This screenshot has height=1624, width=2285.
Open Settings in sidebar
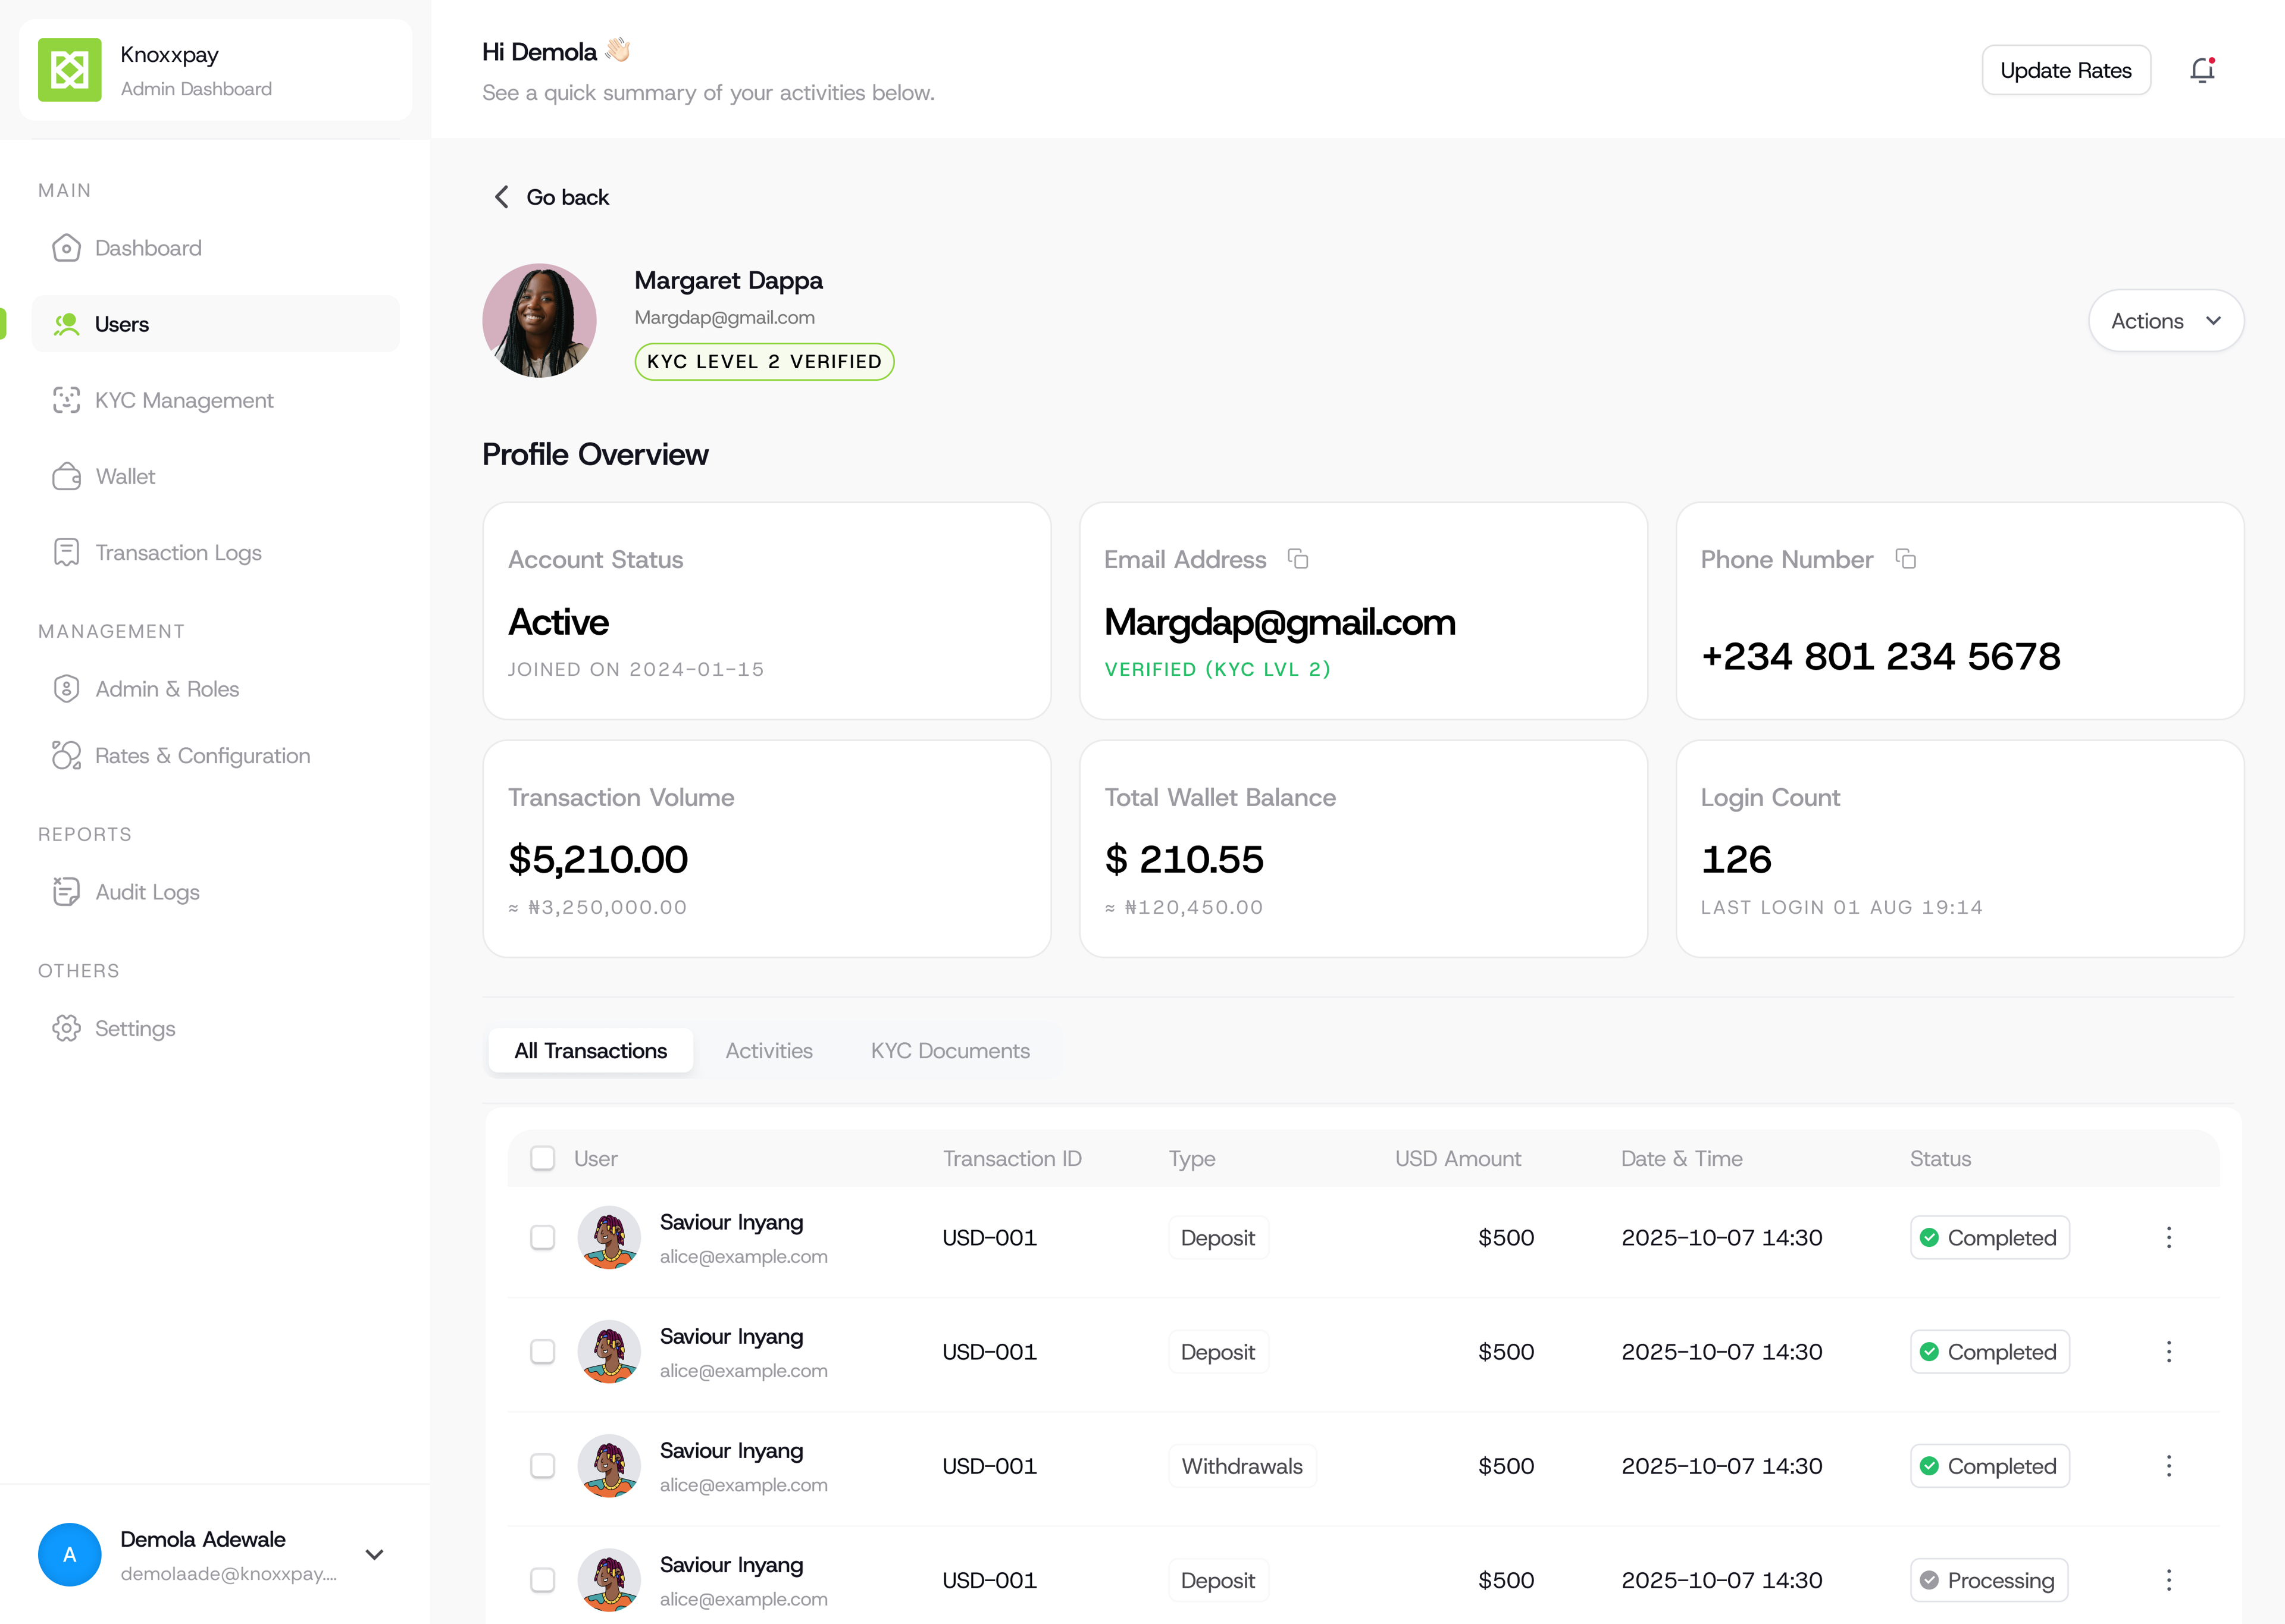pyautogui.click(x=215, y=1028)
